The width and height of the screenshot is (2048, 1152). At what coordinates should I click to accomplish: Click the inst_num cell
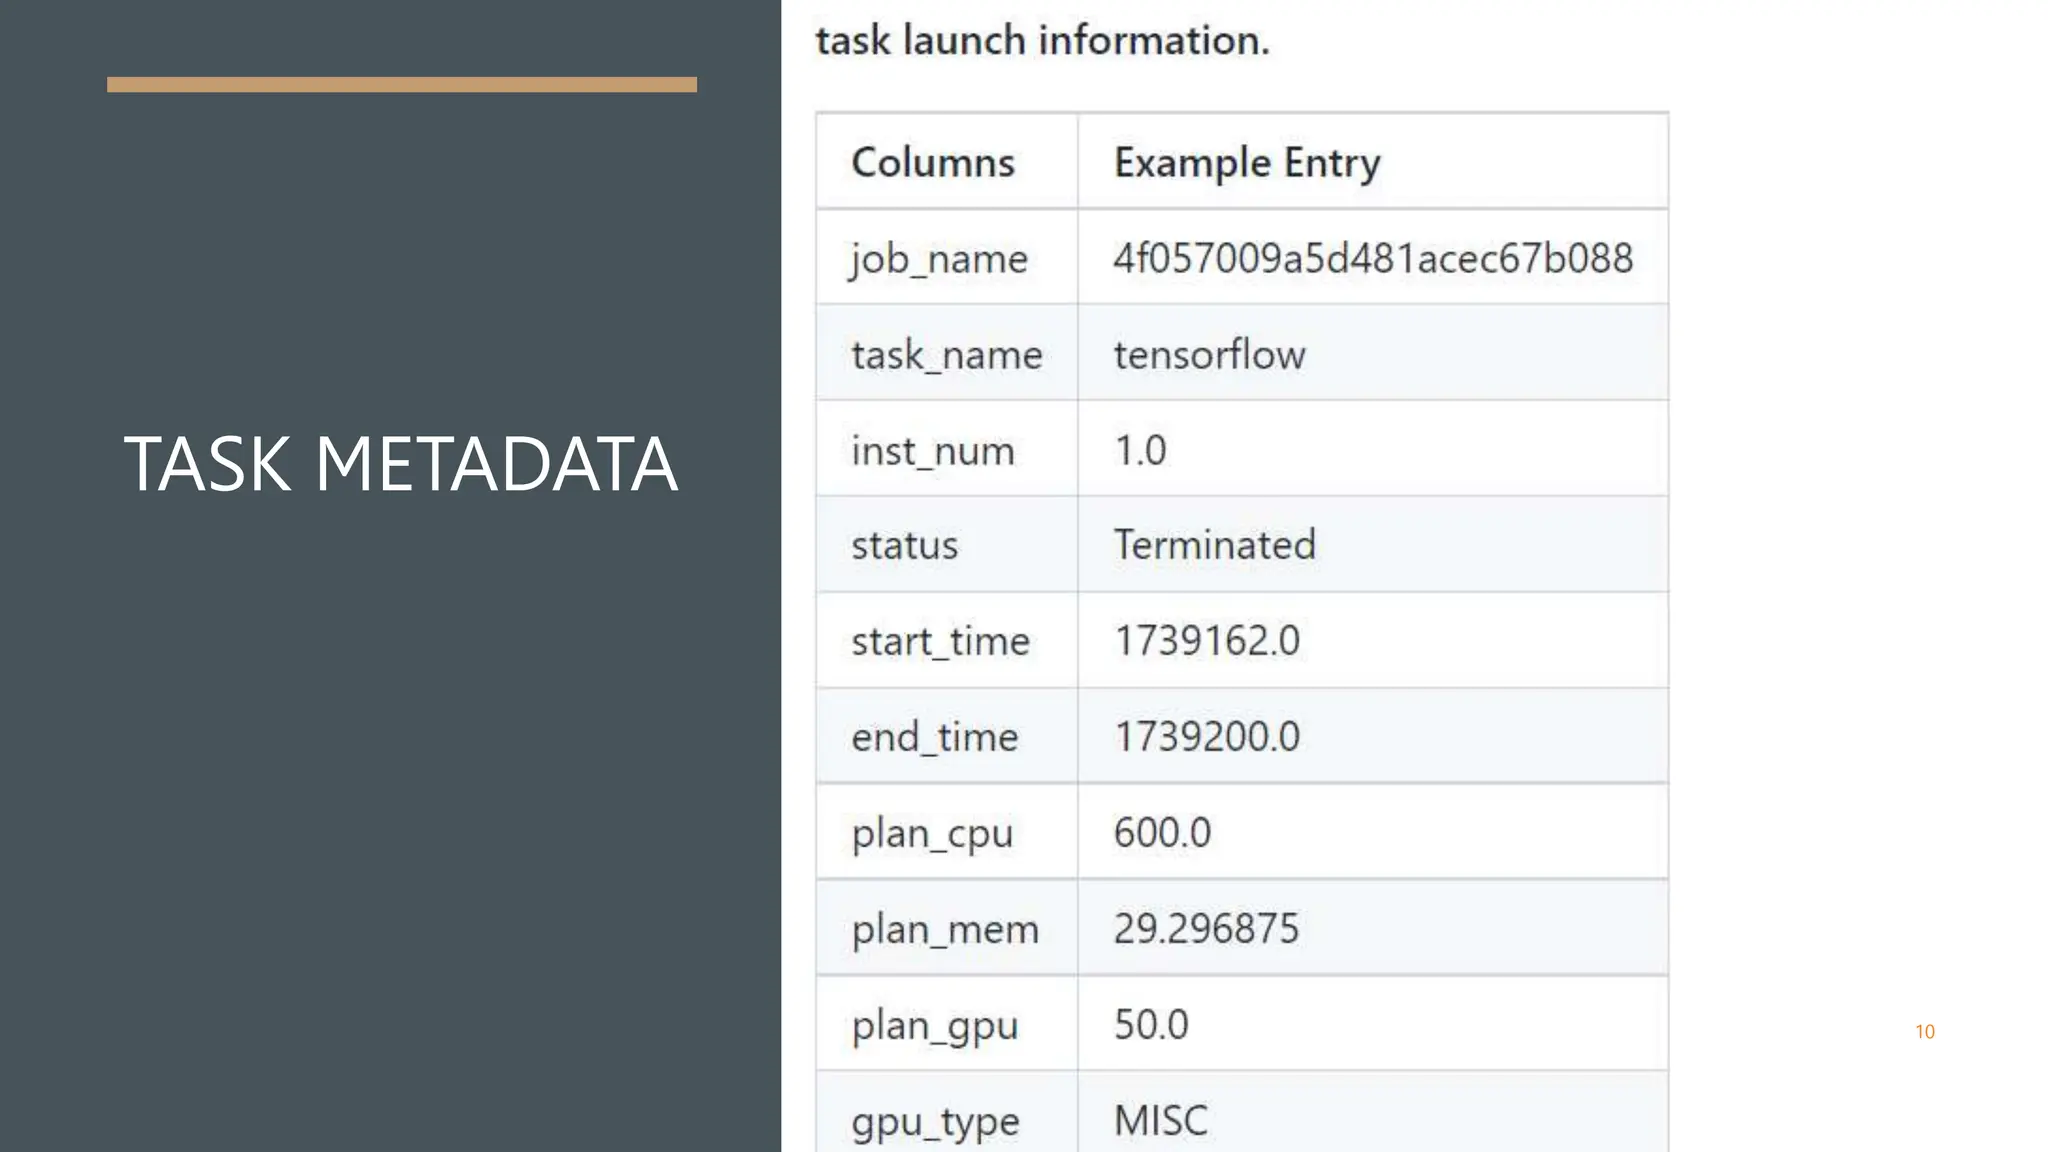[x=946, y=449]
